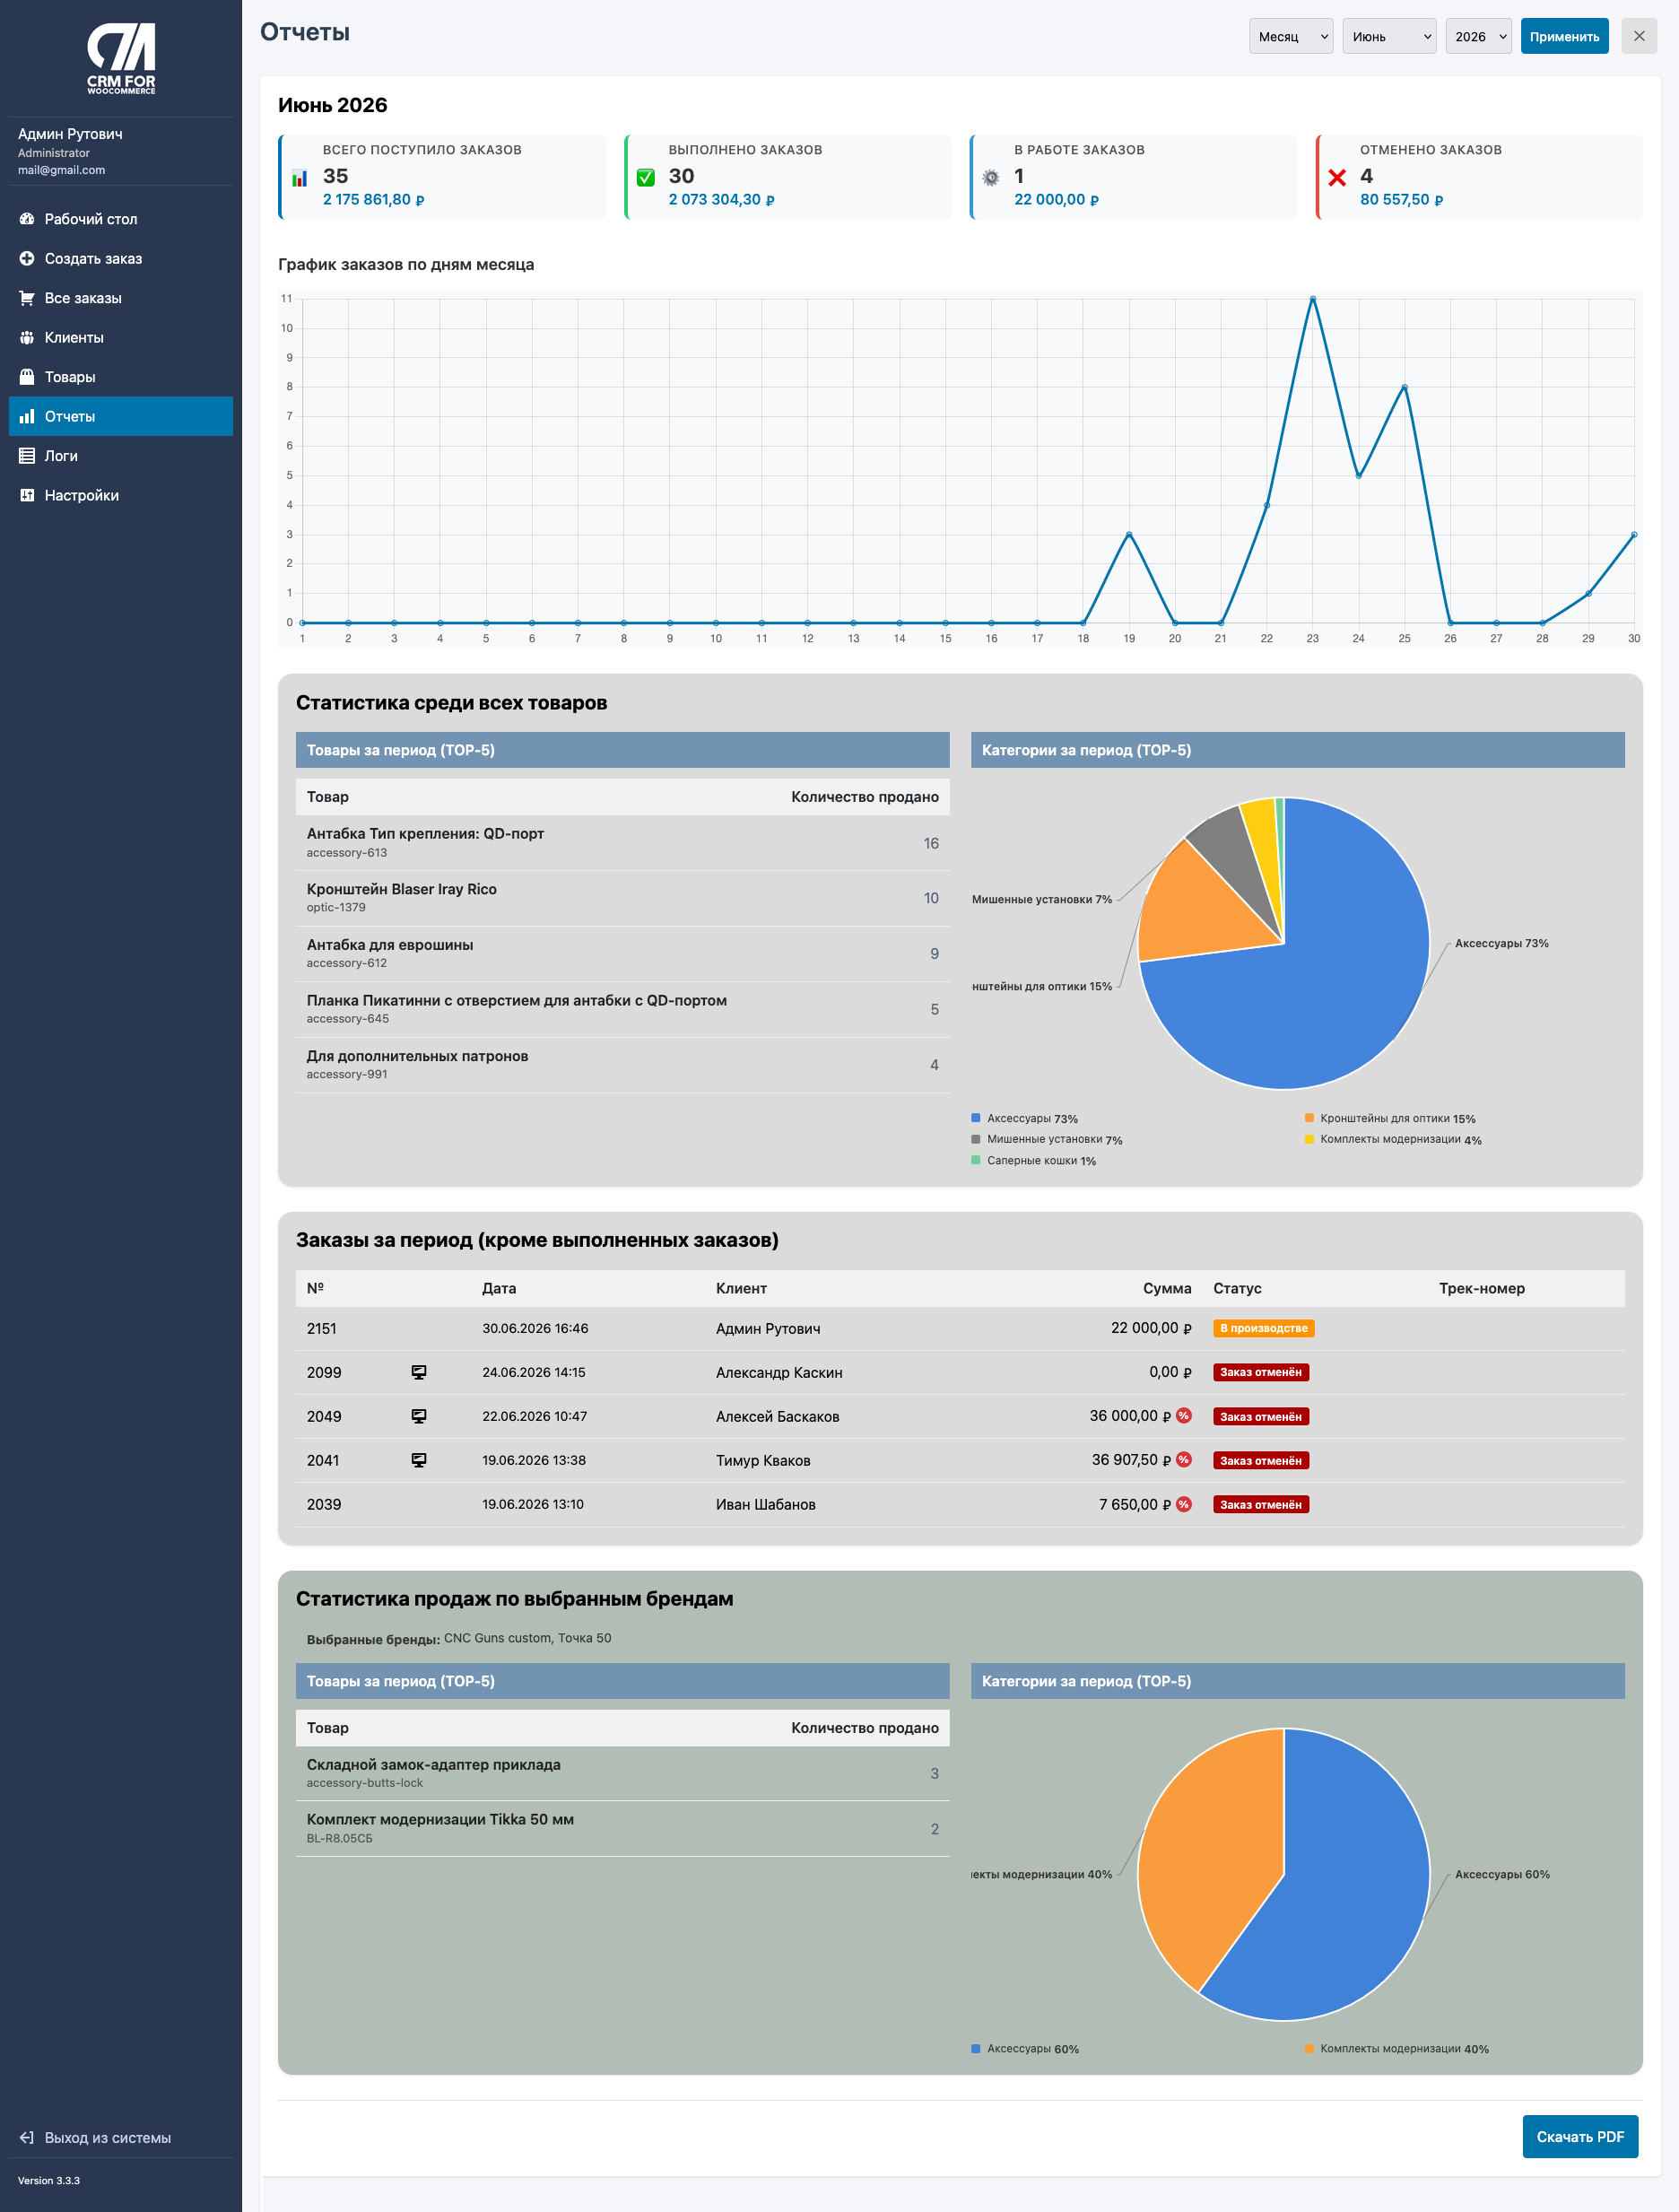Image resolution: width=1679 pixels, height=2212 pixels.
Task: Click the discount percent icon for order 2039
Action: pos(1184,1504)
